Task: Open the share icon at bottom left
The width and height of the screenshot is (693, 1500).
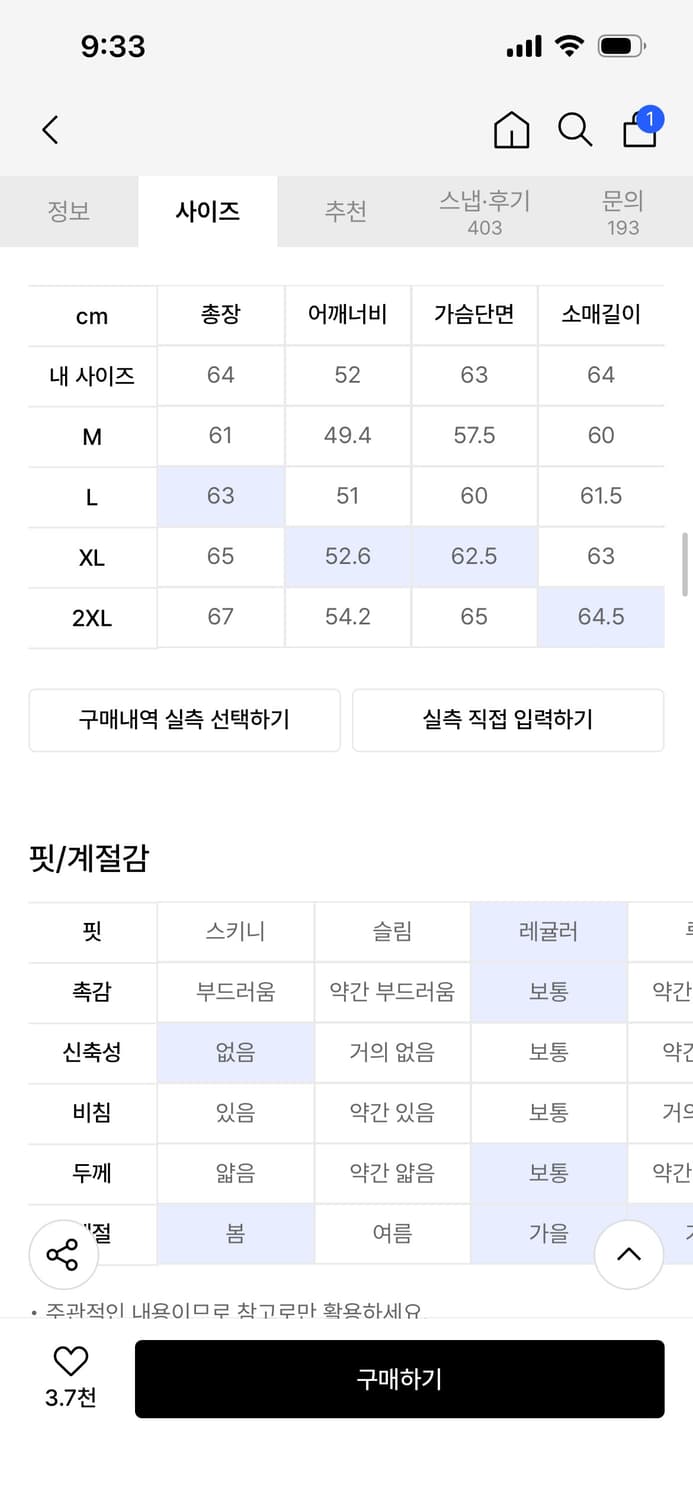Action: 63,1254
